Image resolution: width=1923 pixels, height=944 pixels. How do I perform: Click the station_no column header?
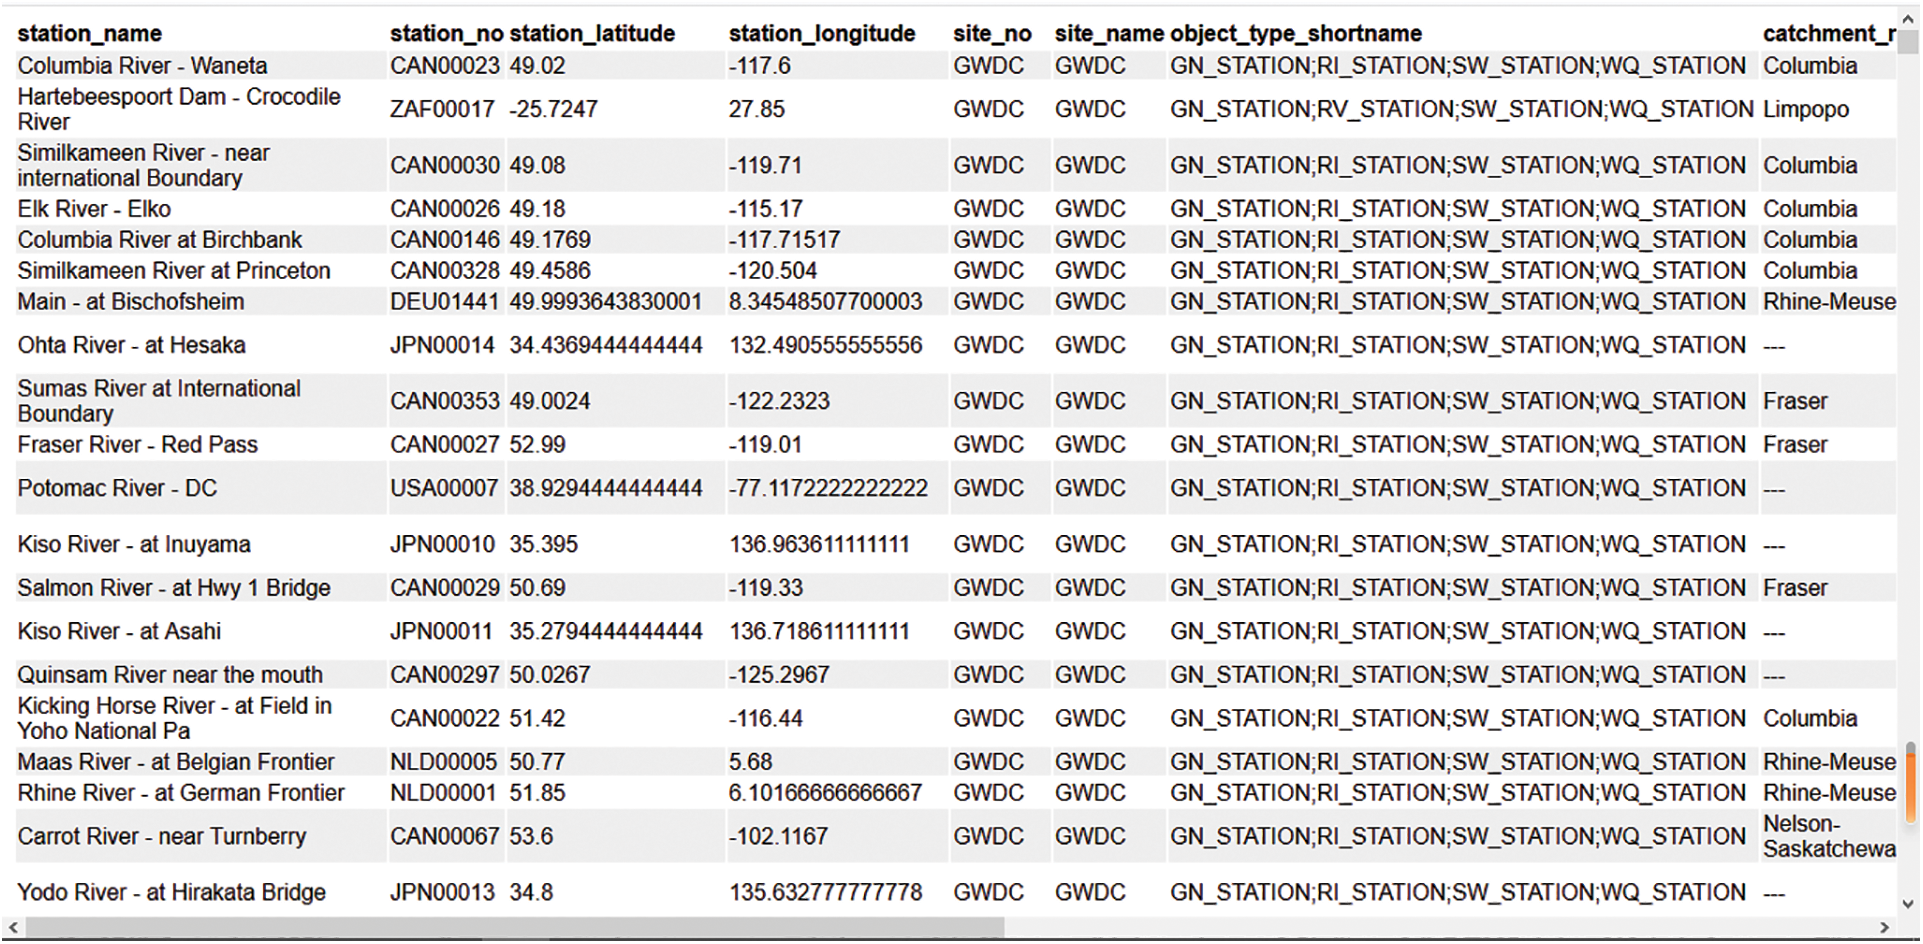pos(446,34)
